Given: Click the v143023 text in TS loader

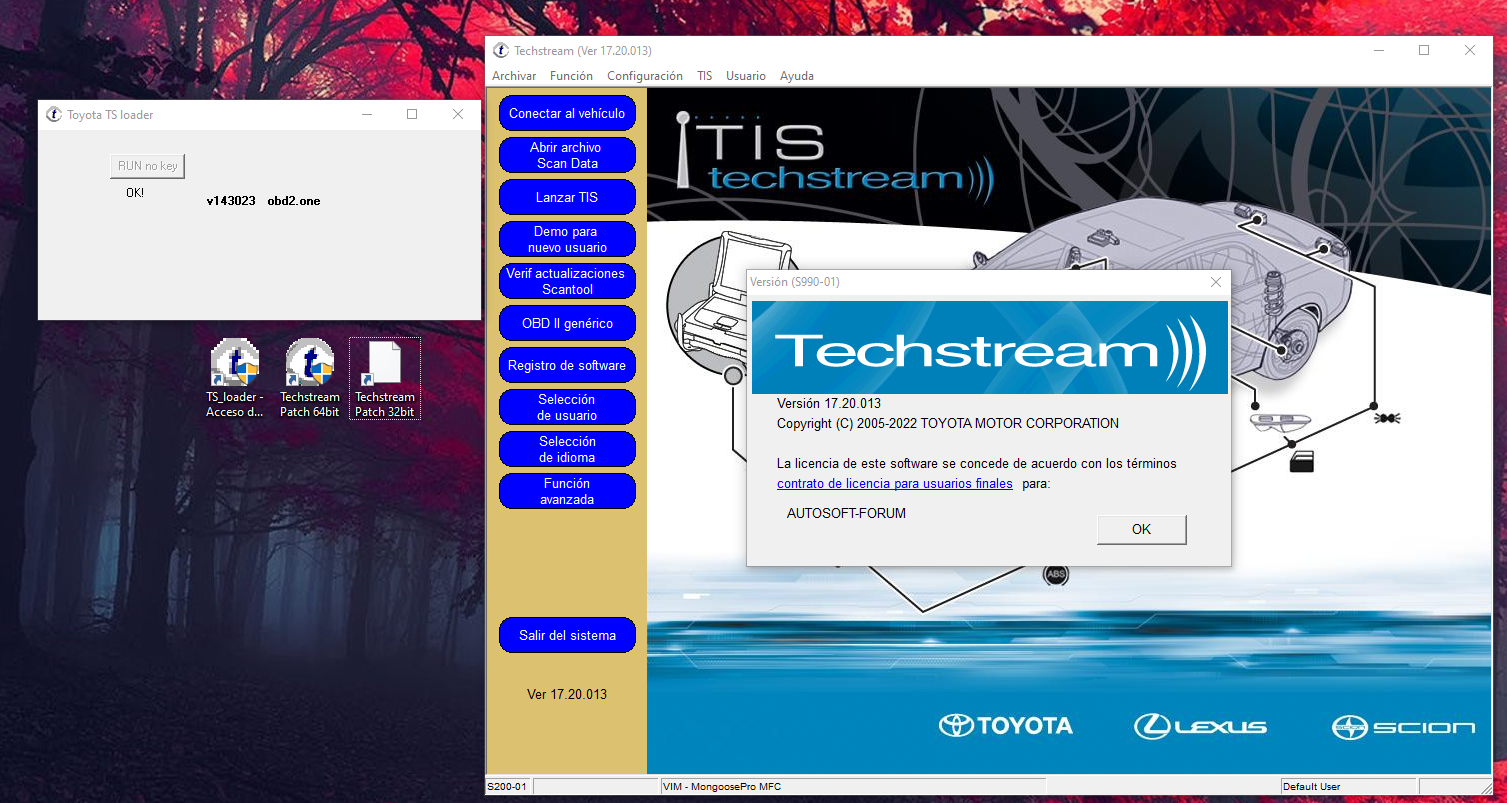Looking at the screenshot, I should point(231,201).
